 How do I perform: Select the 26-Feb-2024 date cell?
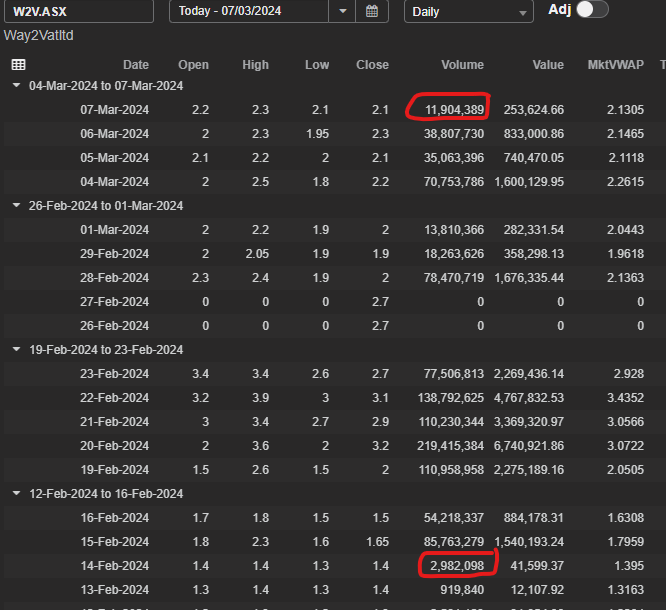pyautogui.click(x=114, y=326)
